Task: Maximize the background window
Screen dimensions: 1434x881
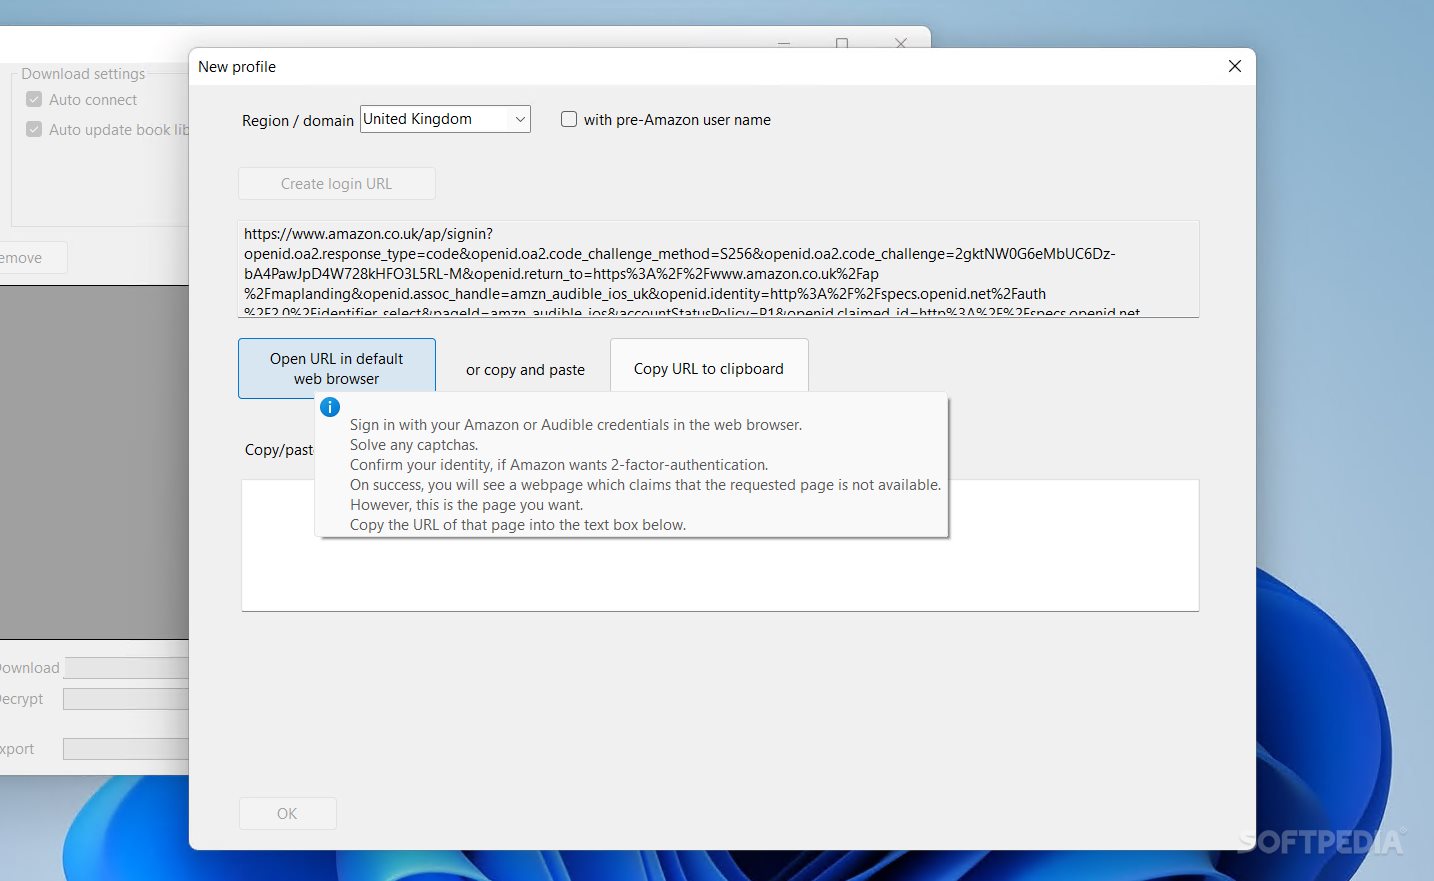Action: [x=842, y=43]
